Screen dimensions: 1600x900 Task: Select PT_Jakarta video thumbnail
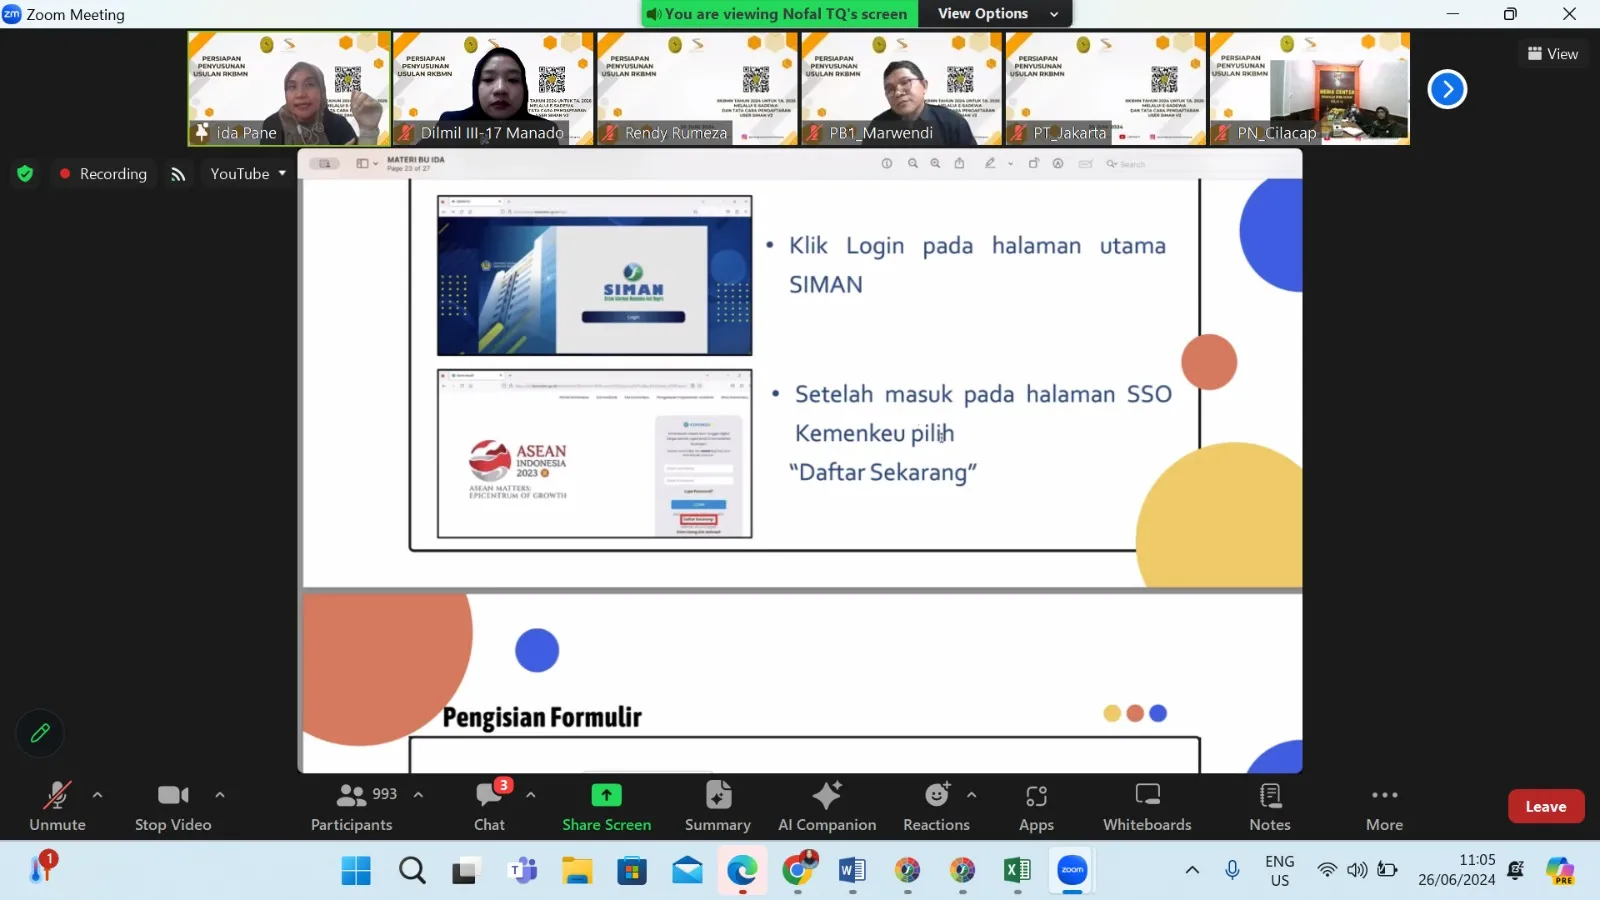pos(1106,88)
